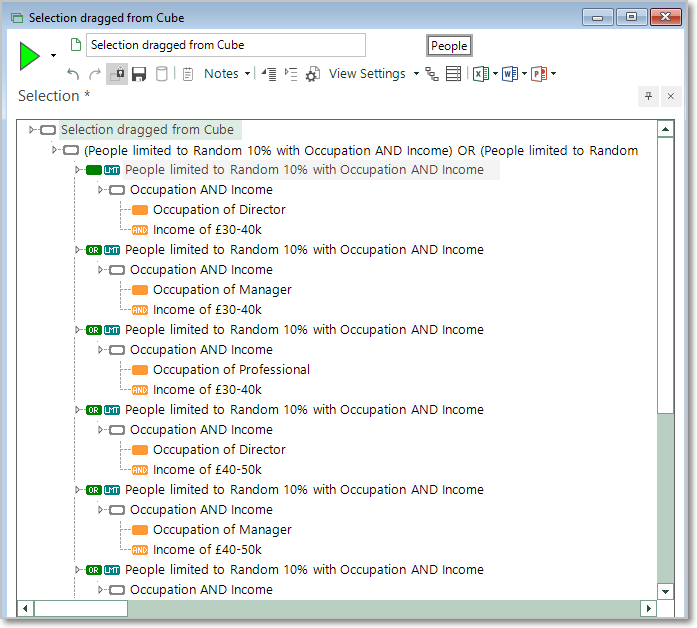The image size is (697, 628).
Task: Click horizontal scrollbar left arrow
Action: coord(25,608)
